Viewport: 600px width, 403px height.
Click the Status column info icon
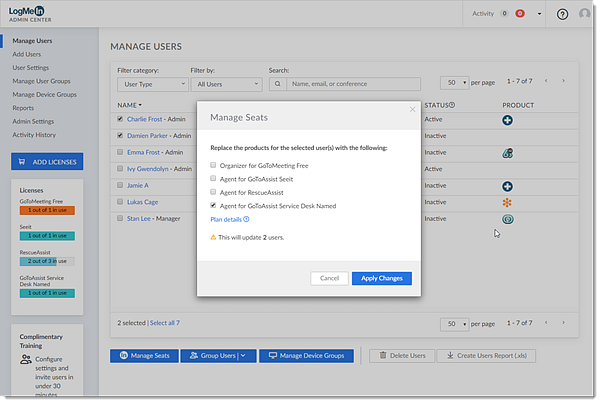(x=452, y=105)
